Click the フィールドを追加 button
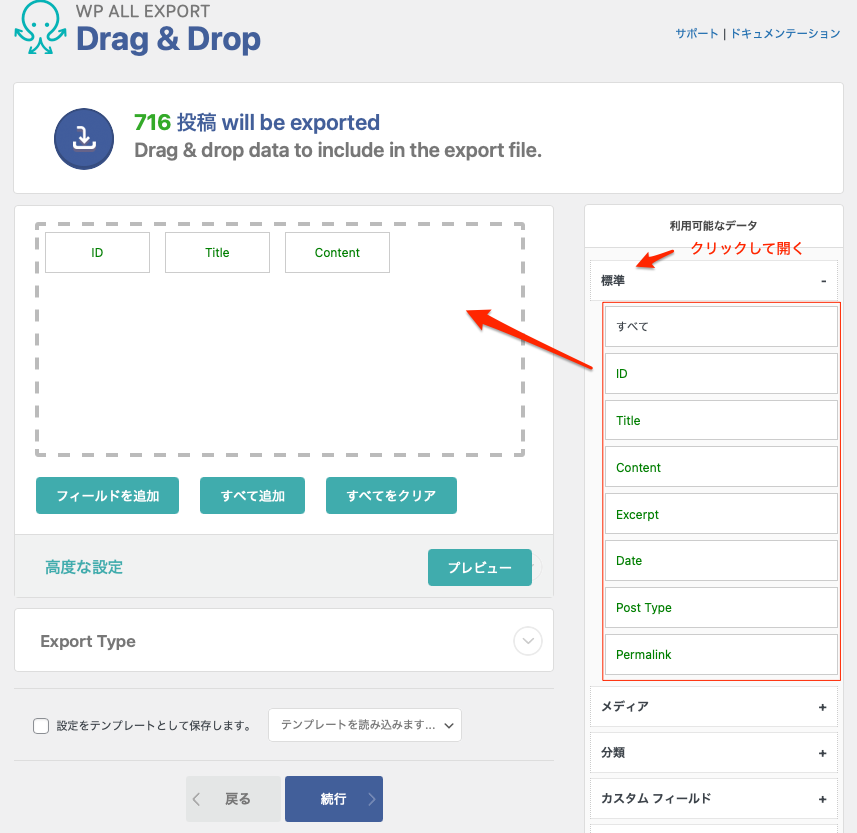The height and width of the screenshot is (833, 857). pos(107,496)
